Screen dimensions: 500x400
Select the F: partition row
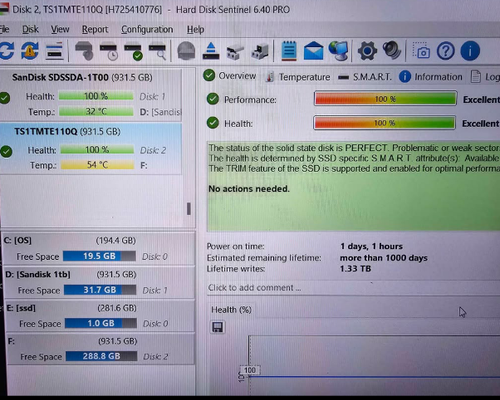(101, 349)
